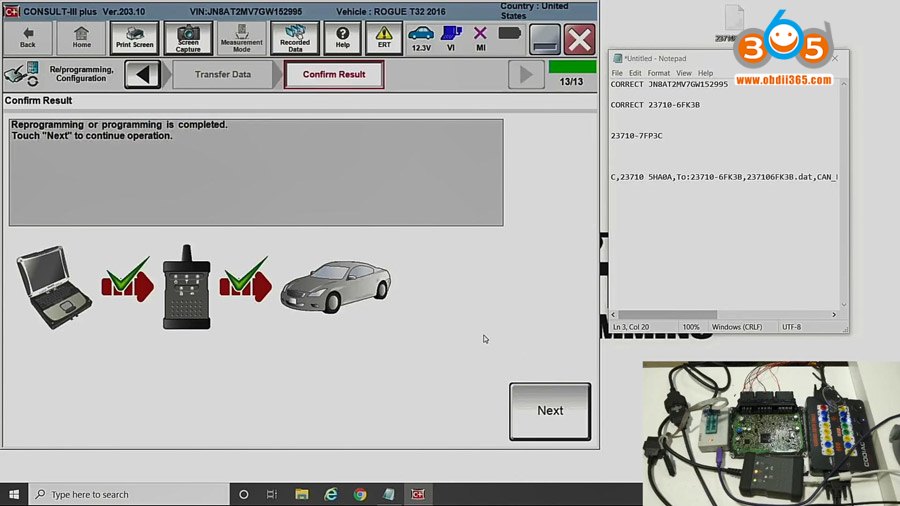Image resolution: width=900 pixels, height=506 pixels.
Task: Click the previous step arrow button
Action: point(143,75)
